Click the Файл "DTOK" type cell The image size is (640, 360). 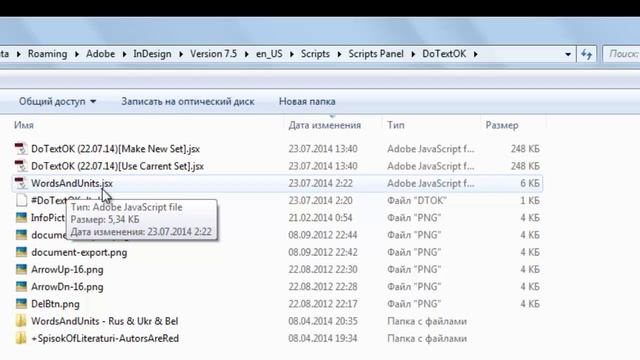pyautogui.click(x=417, y=200)
